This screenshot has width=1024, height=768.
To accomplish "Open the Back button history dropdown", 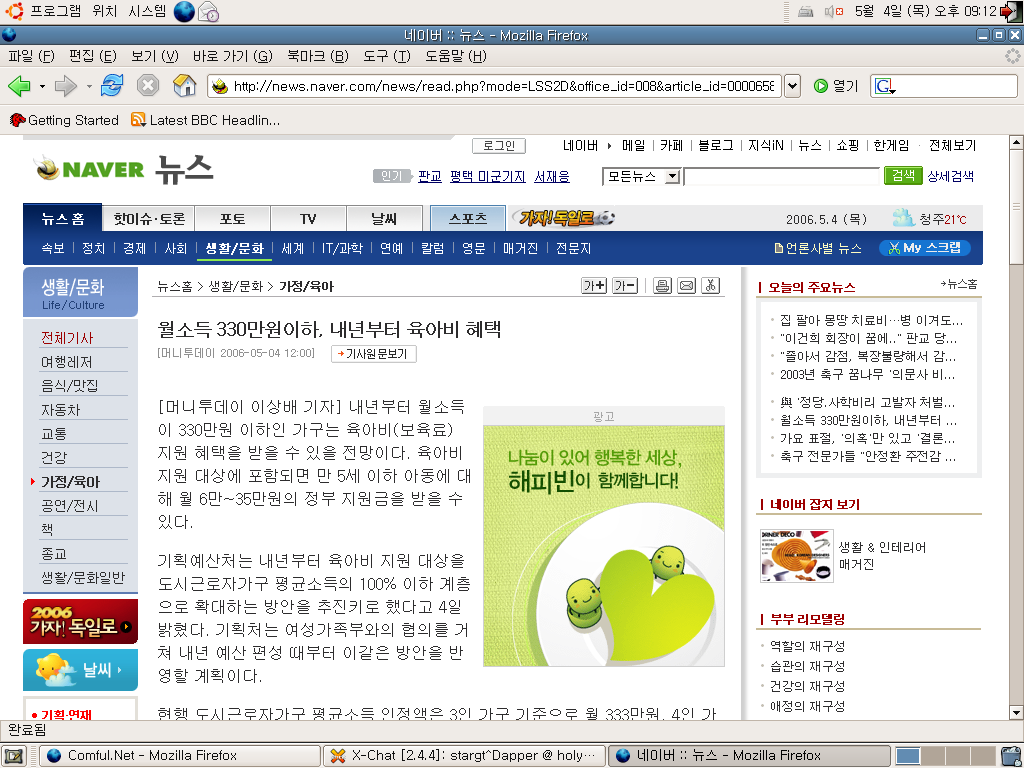I will (42, 86).
